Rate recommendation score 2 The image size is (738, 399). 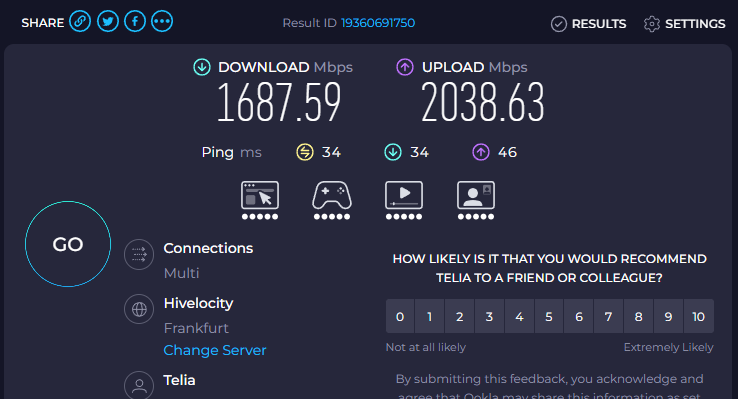(459, 316)
